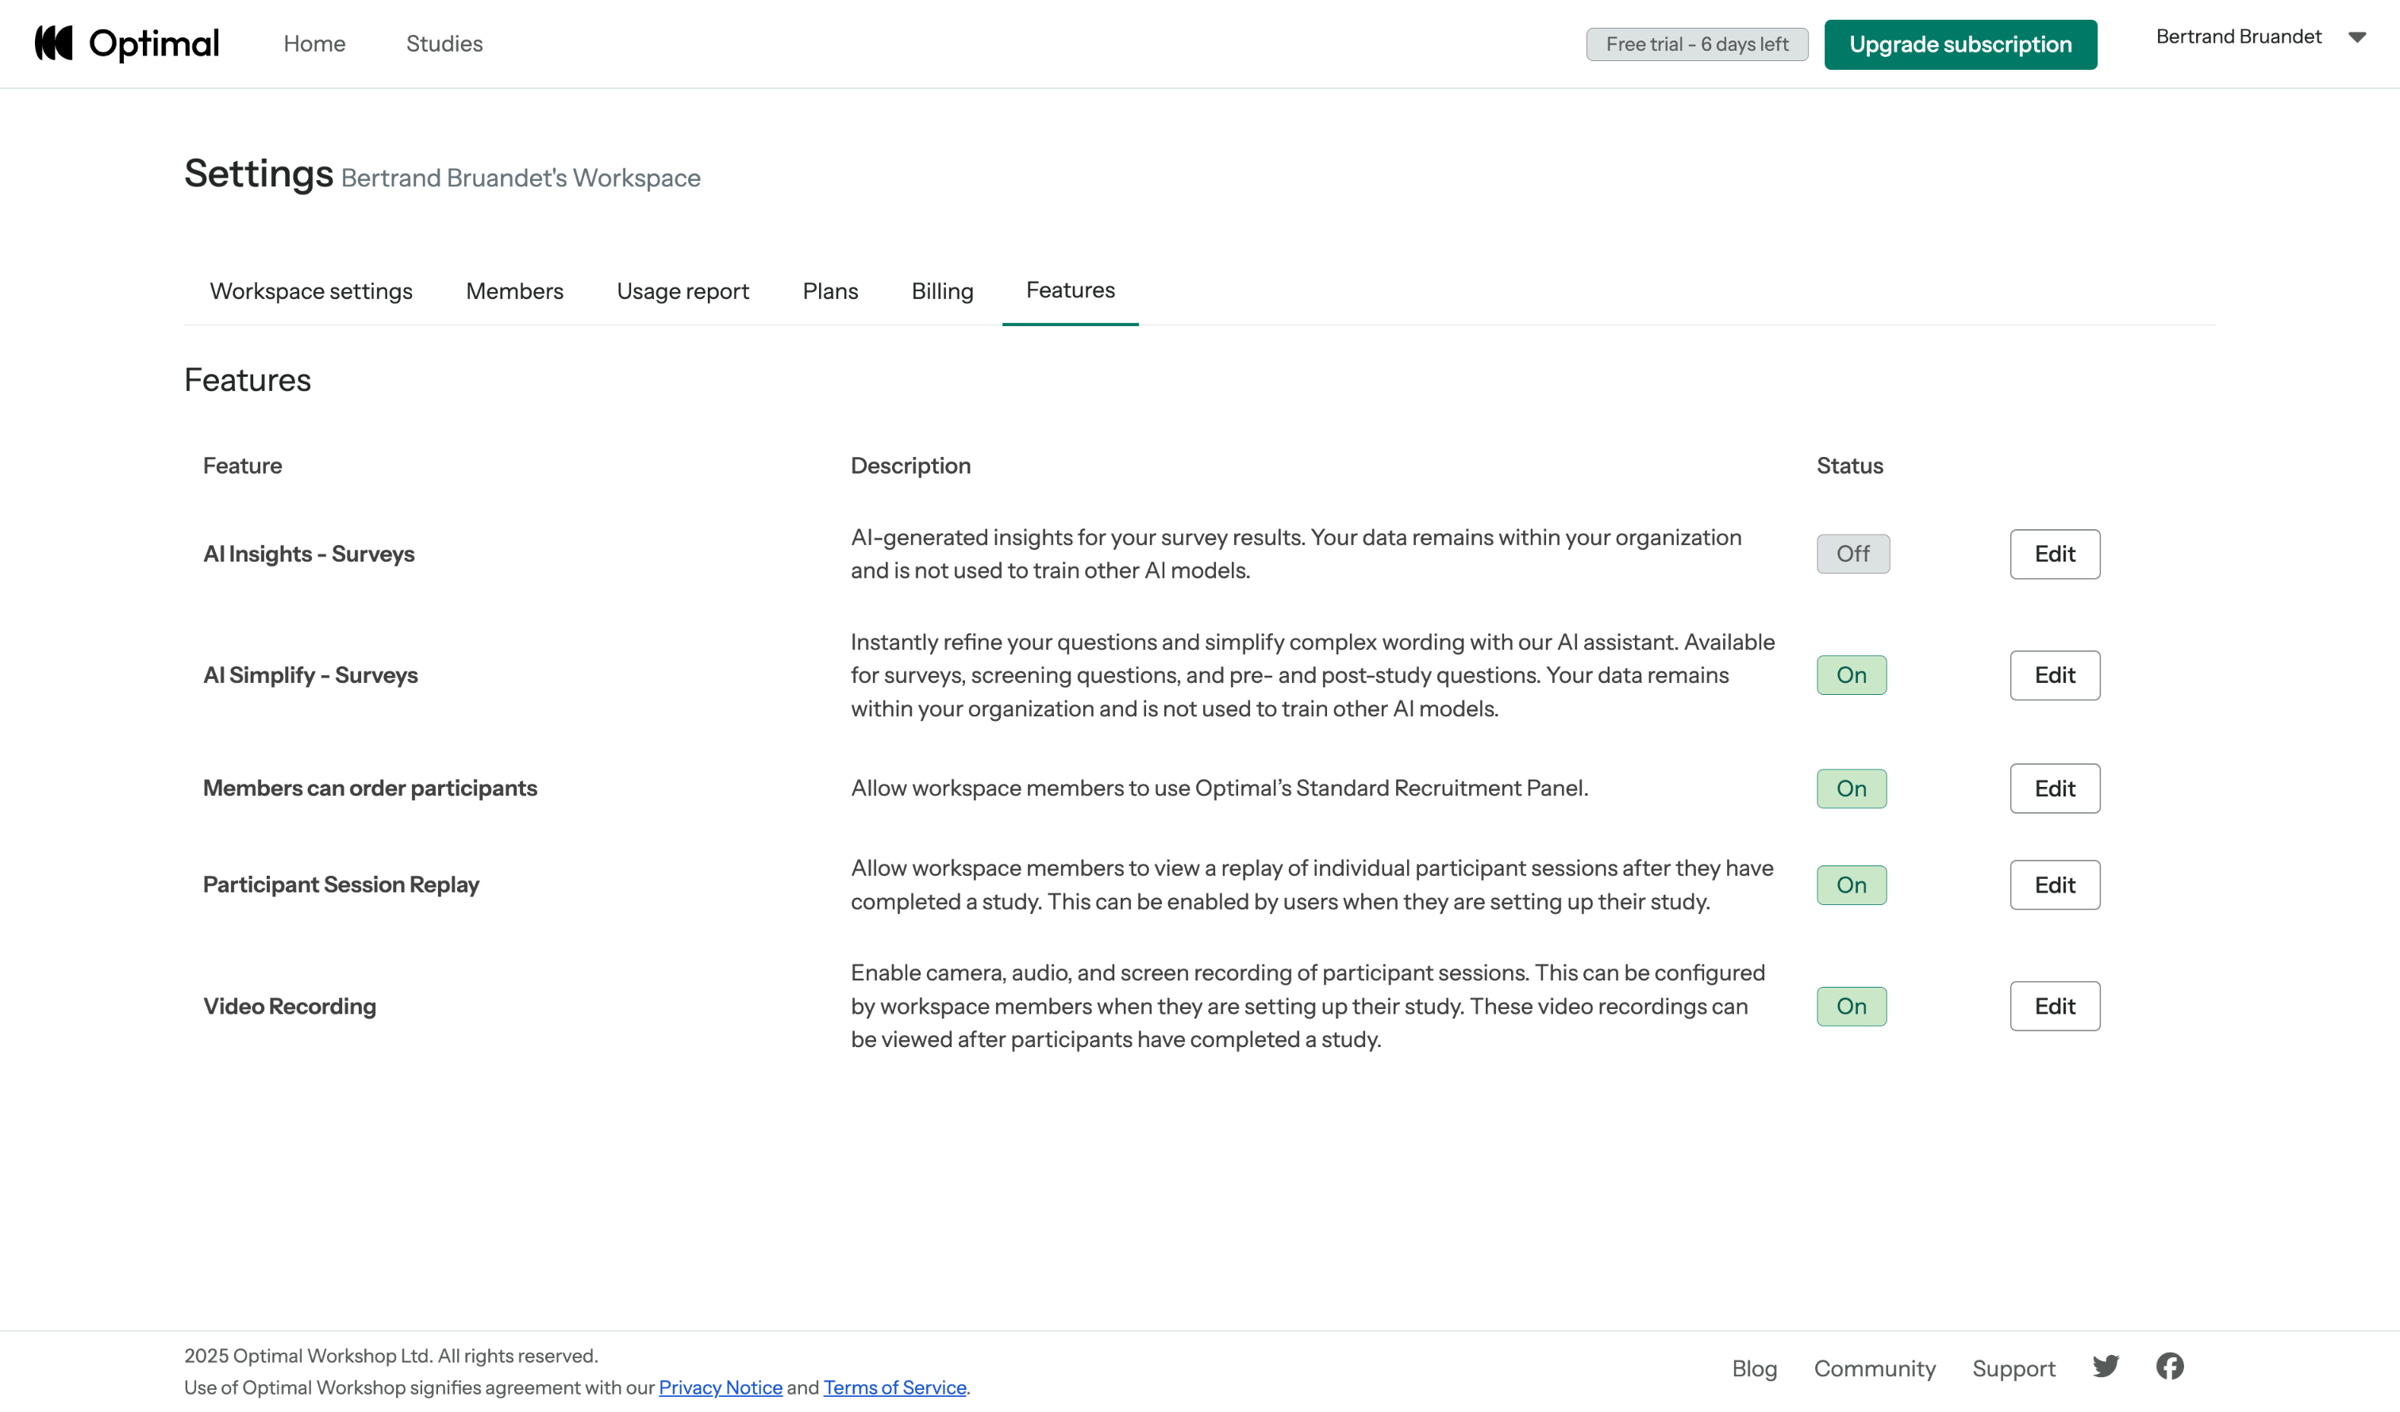Edit the Video Recording feature

point(2055,1006)
